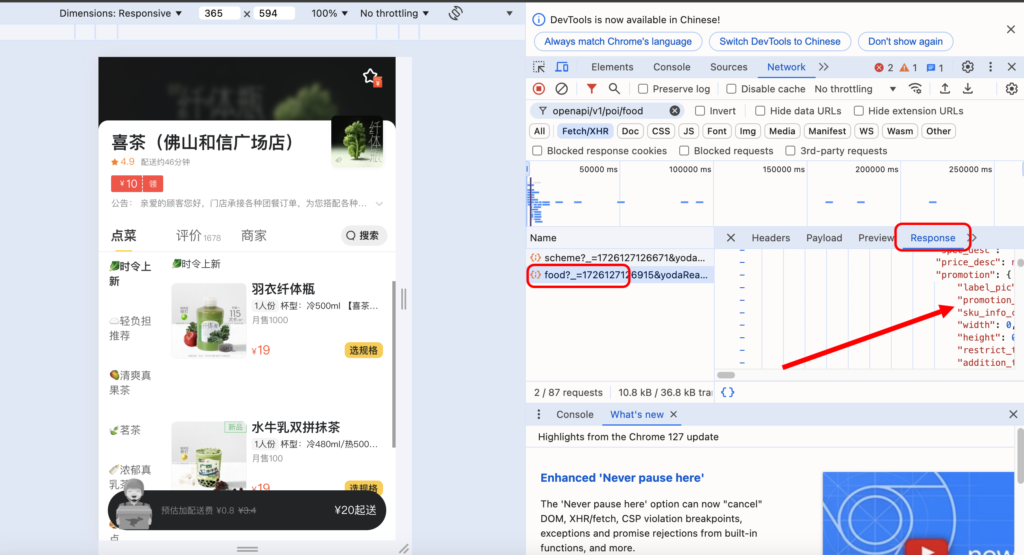
Task: Show more detail tabs after Response
Action: (973, 238)
